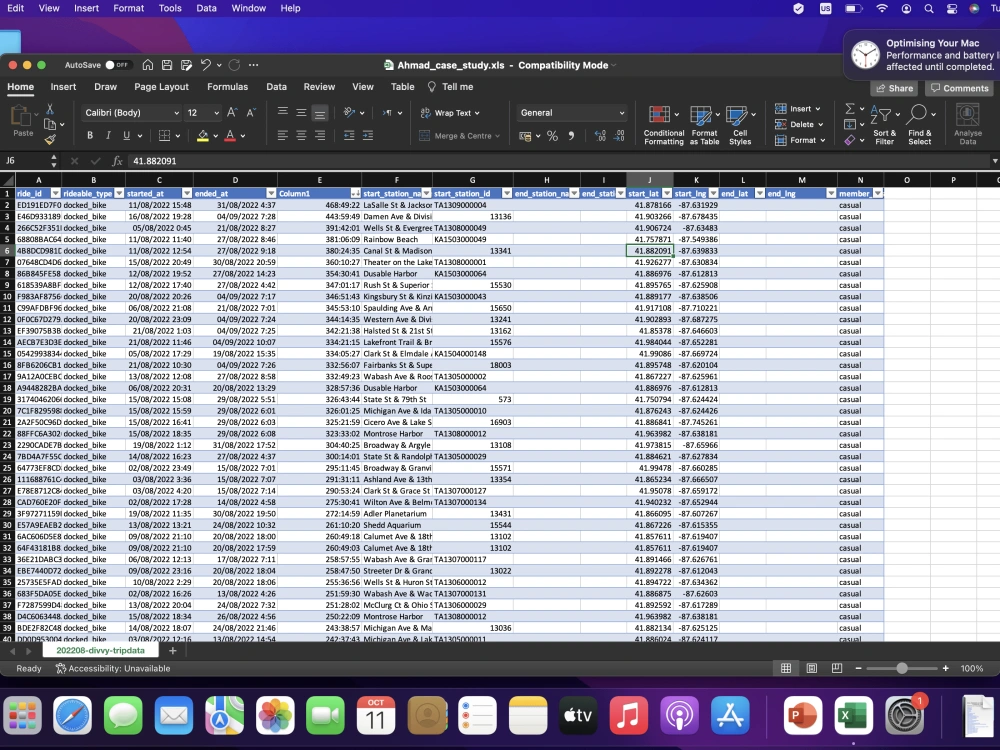
Task: Click the AutoSum sigma icon
Action: pos(850,108)
